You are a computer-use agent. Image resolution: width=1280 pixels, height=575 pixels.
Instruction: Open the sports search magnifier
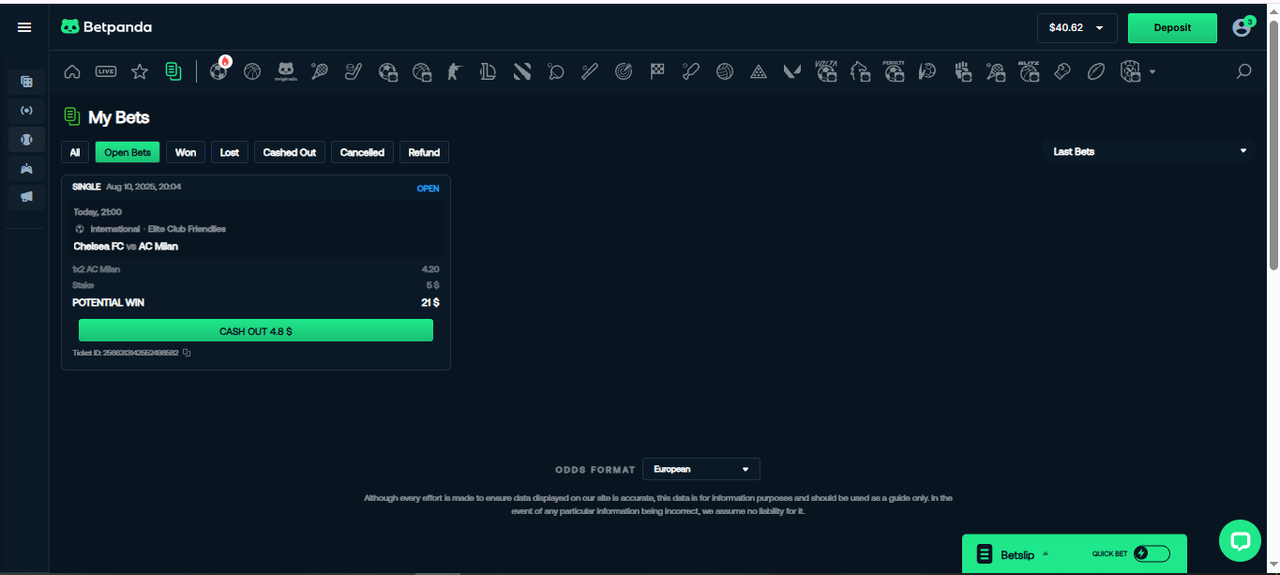[1244, 72]
